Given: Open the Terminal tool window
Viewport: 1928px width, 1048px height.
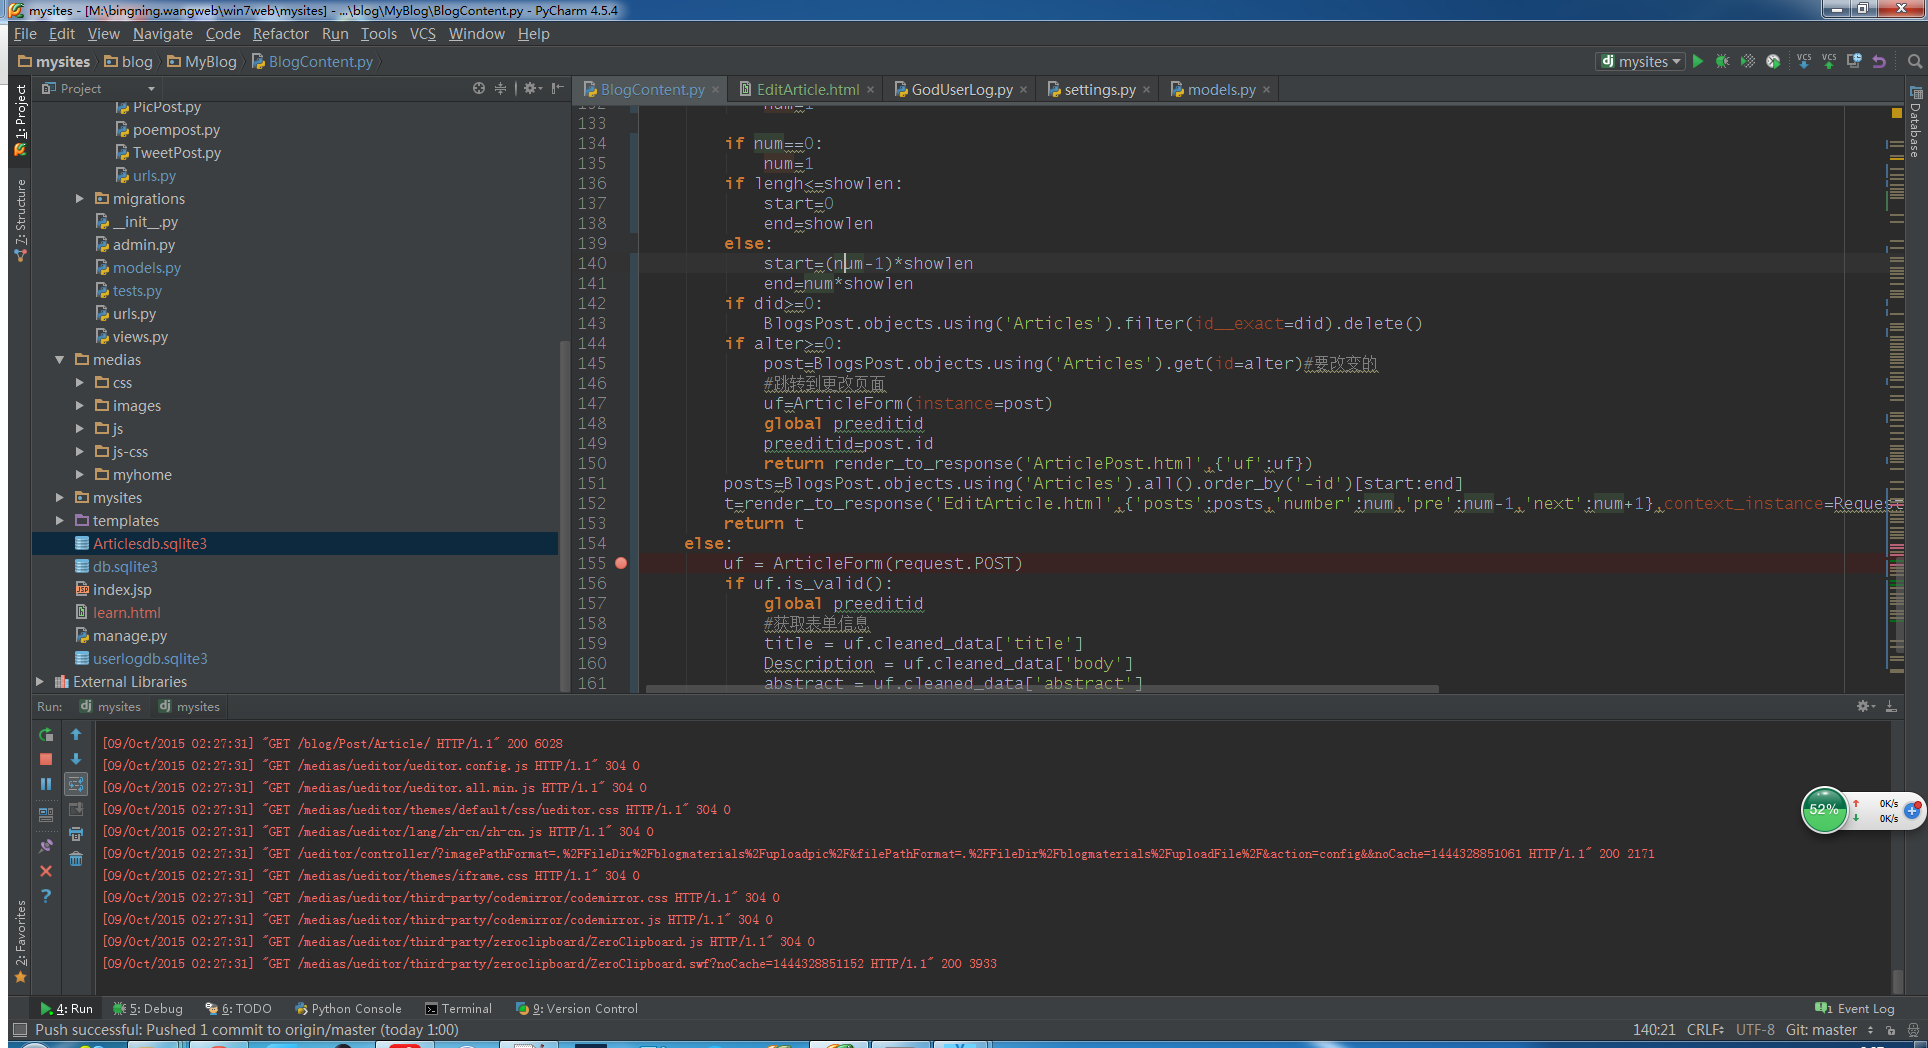Looking at the screenshot, I should coord(458,1008).
